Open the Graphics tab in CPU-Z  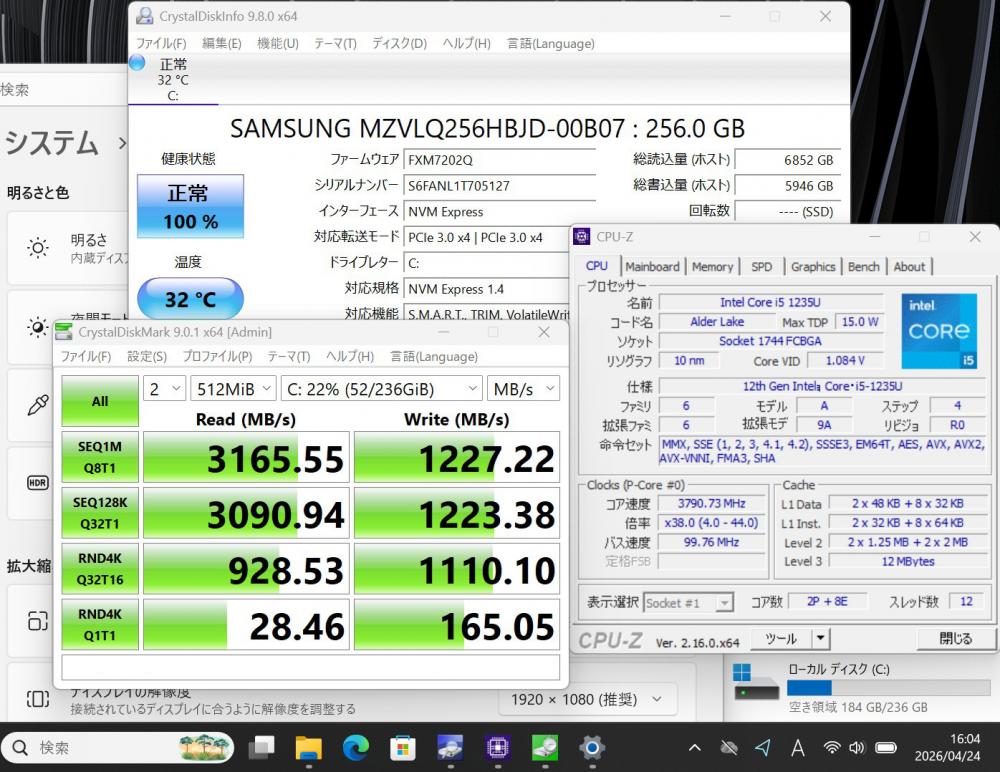pyautogui.click(x=812, y=267)
